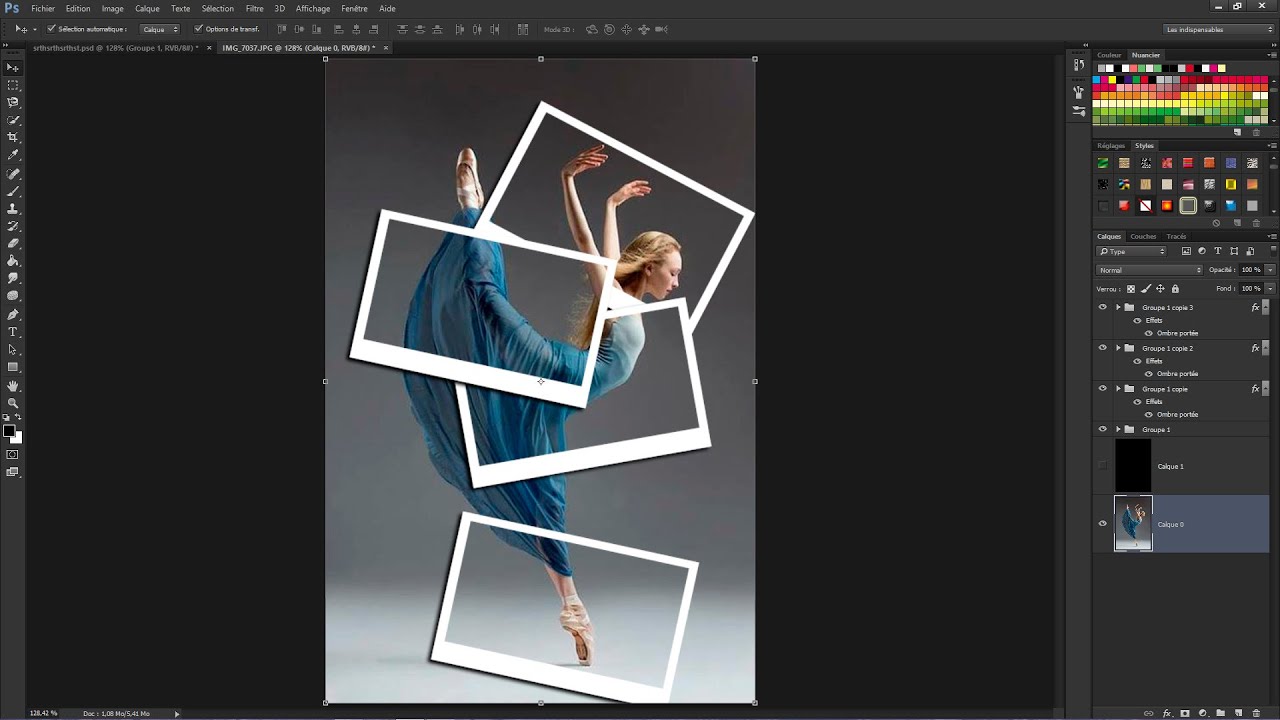Click the Opacité value field
This screenshot has height=720, width=1280.
click(x=1250, y=270)
